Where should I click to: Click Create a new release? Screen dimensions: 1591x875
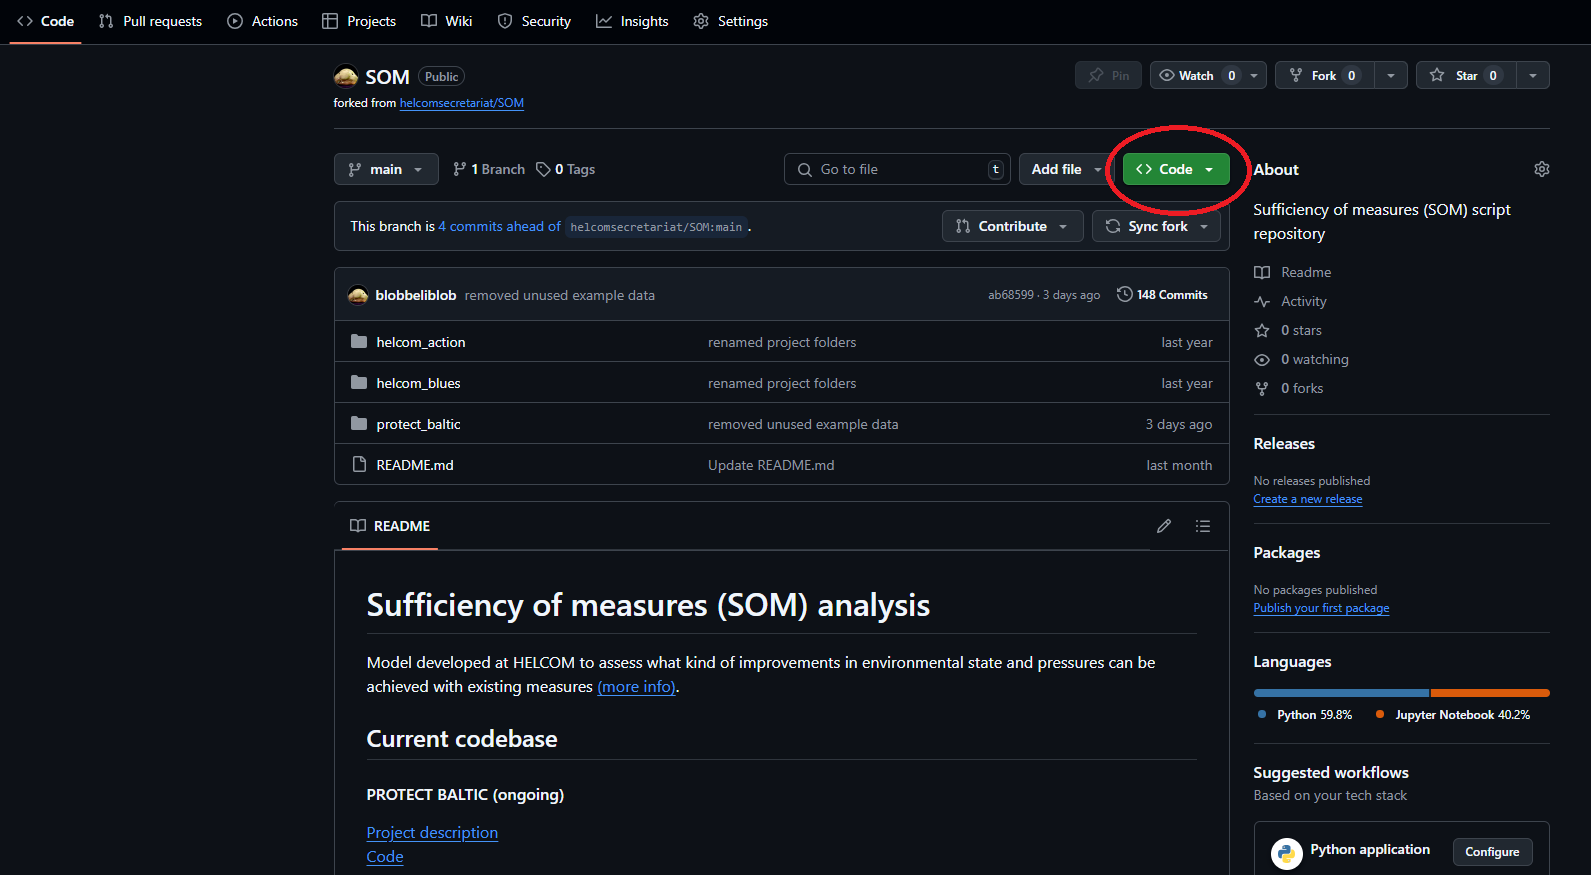pos(1308,499)
